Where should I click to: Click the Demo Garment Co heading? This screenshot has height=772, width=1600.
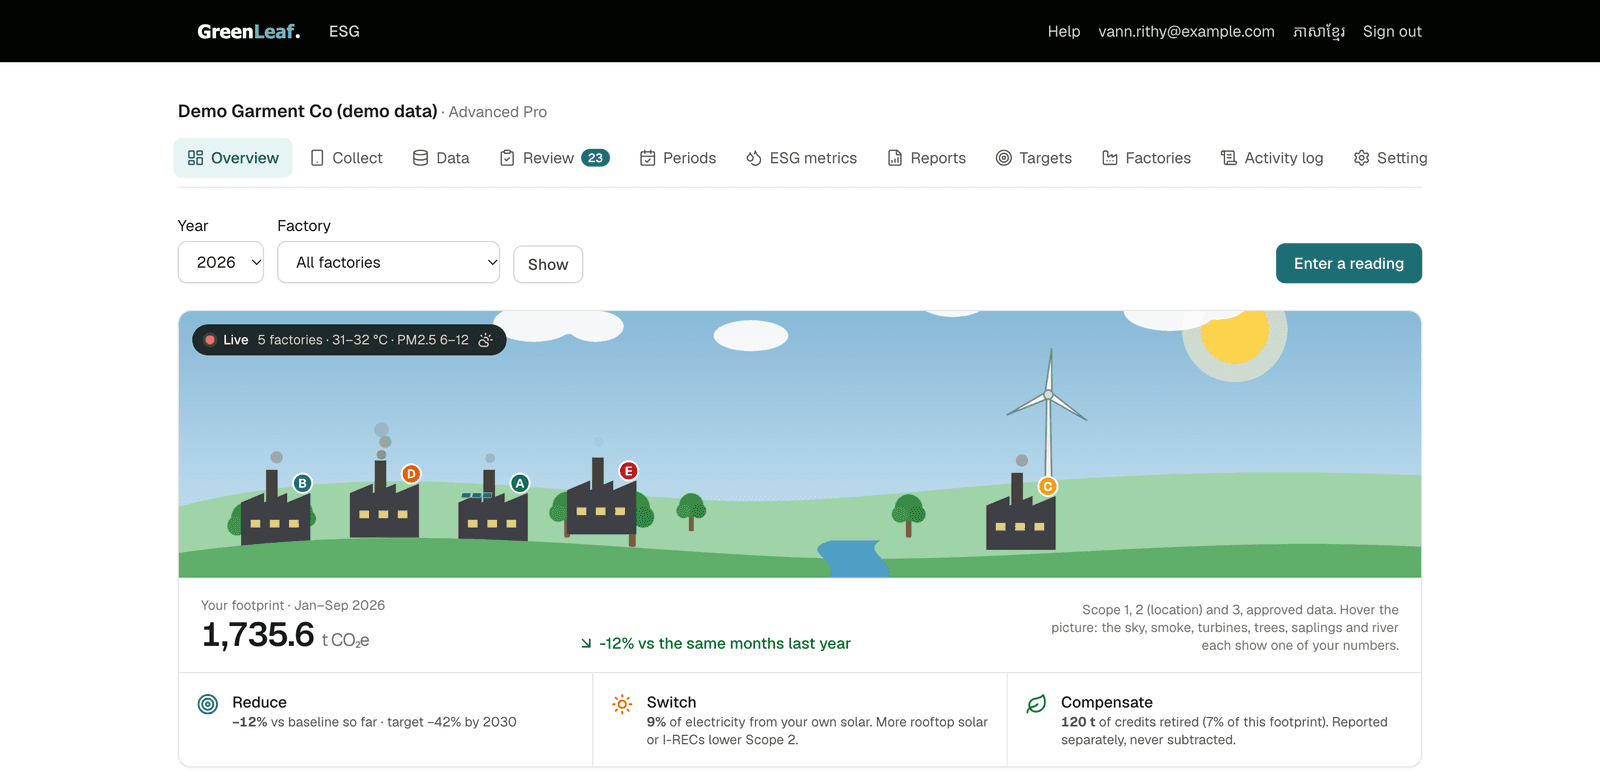click(308, 111)
